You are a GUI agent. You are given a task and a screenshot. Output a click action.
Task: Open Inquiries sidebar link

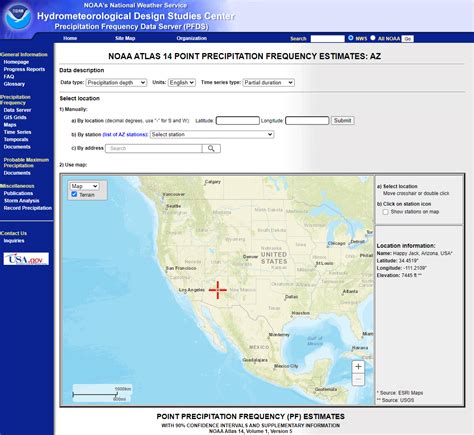(14, 241)
